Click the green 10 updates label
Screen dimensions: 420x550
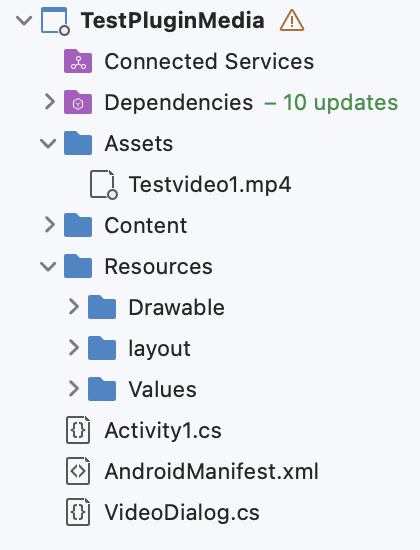click(331, 102)
